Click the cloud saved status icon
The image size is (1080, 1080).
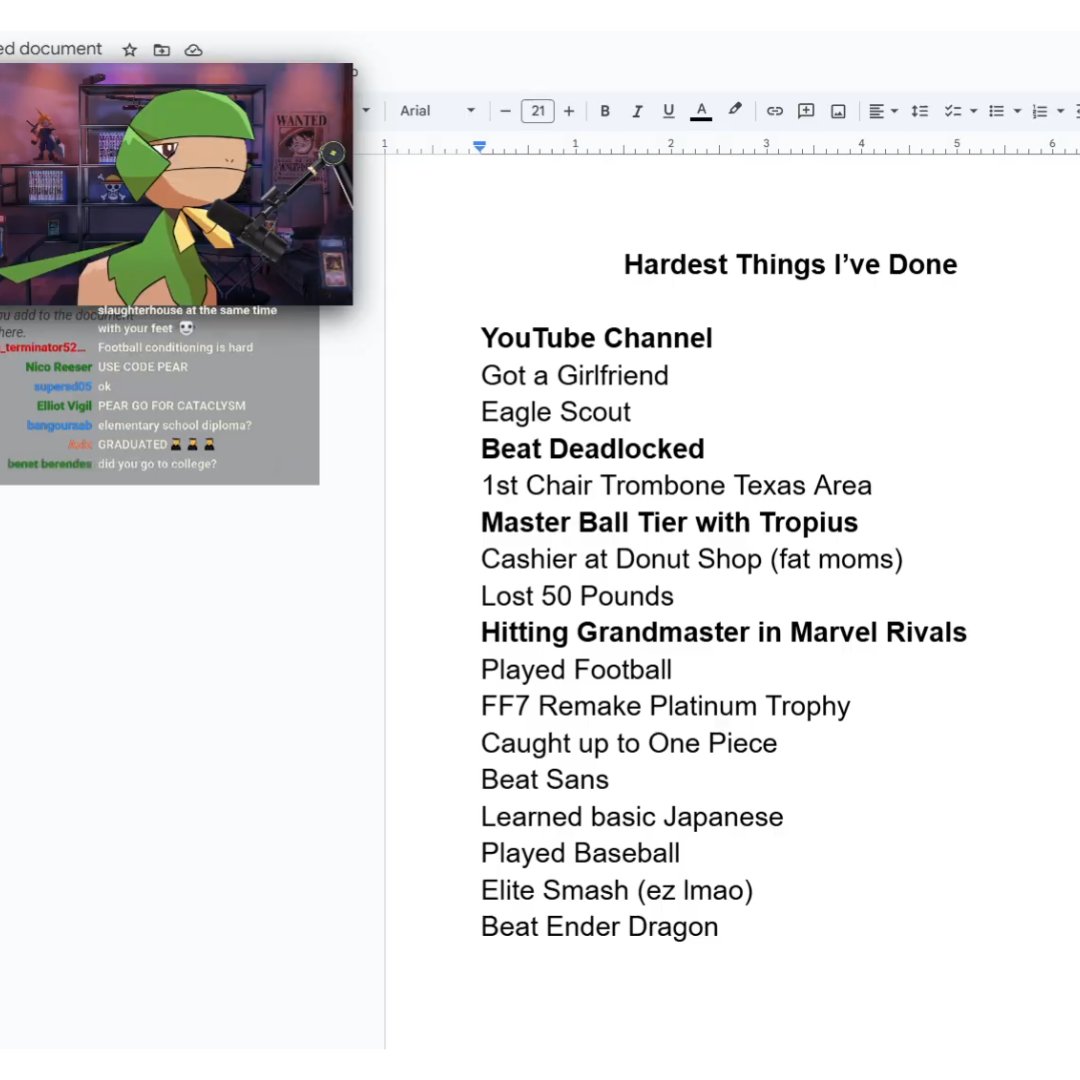[194, 50]
